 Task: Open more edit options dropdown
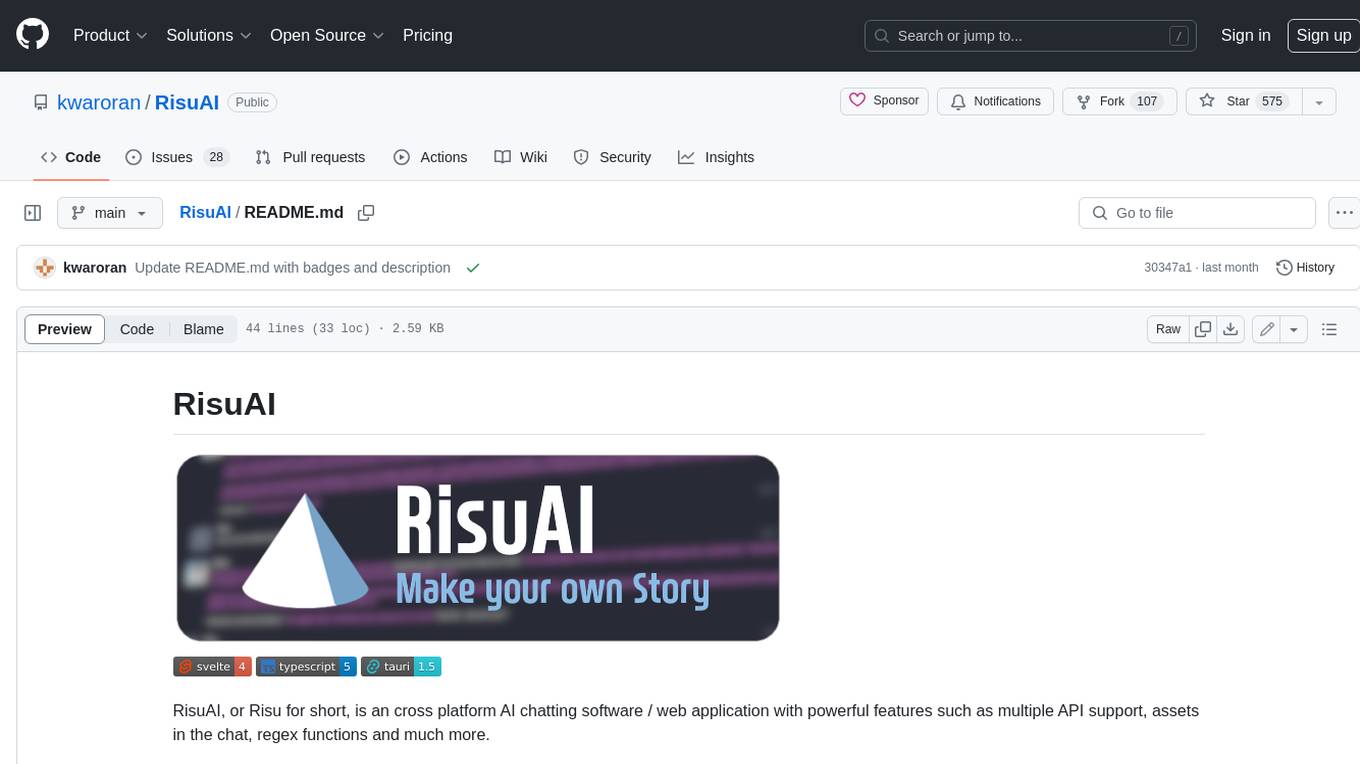click(1294, 329)
